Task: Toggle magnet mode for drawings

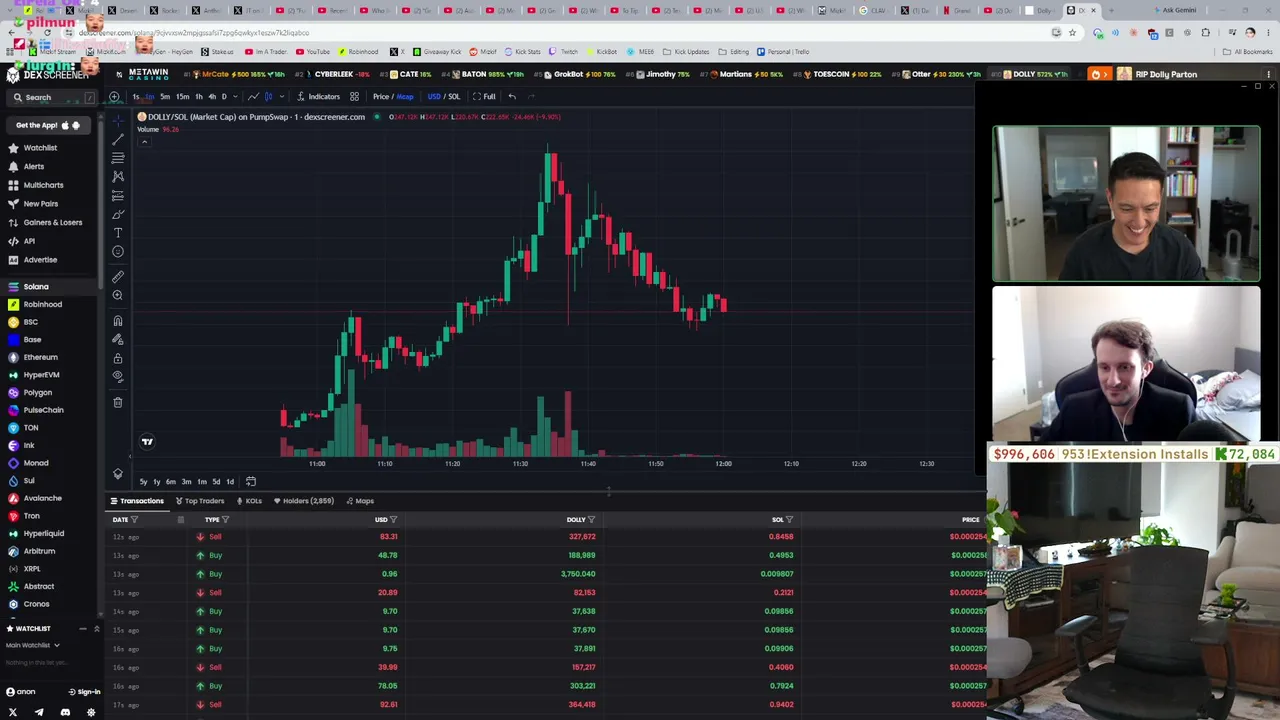Action: coord(118,321)
